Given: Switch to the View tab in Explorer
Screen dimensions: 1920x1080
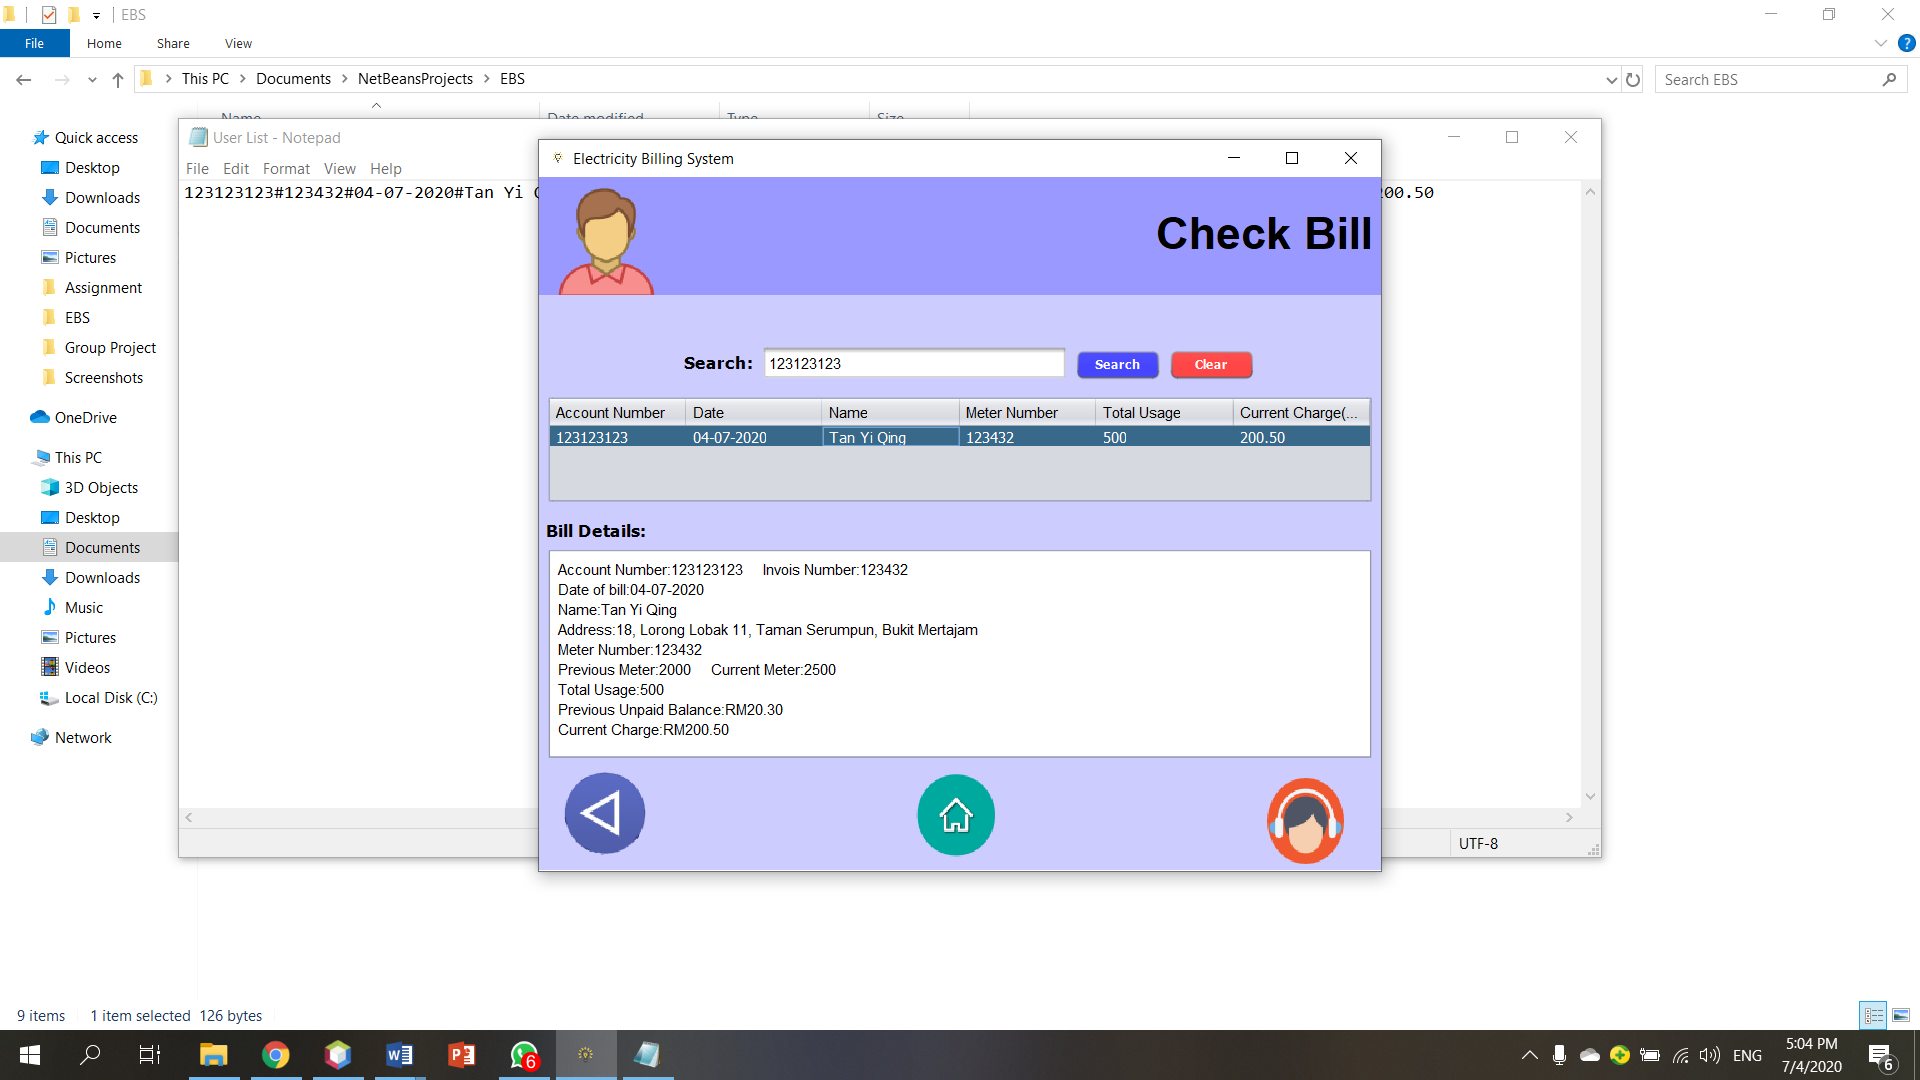Looking at the screenshot, I should pyautogui.click(x=237, y=43).
